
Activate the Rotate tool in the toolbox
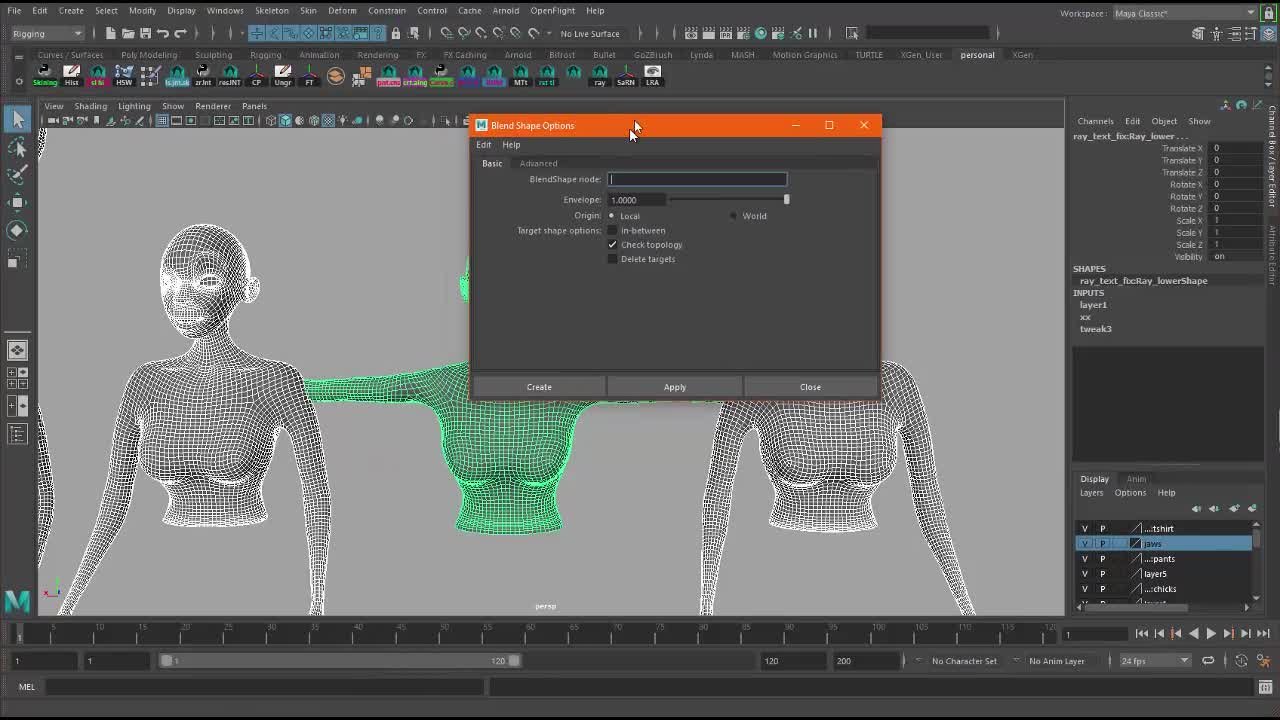17,230
